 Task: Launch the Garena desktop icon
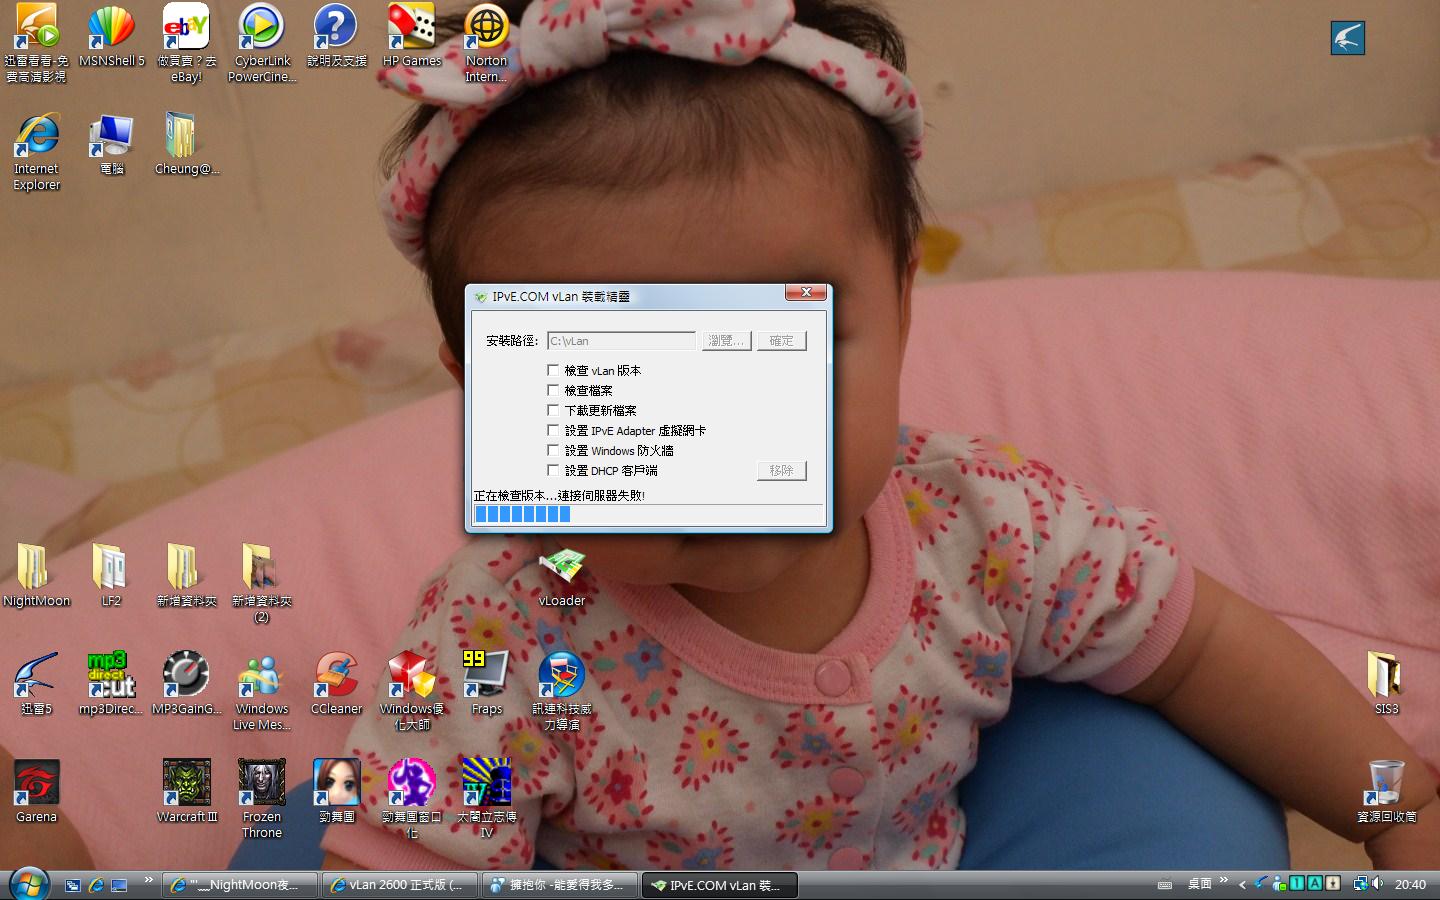36,784
